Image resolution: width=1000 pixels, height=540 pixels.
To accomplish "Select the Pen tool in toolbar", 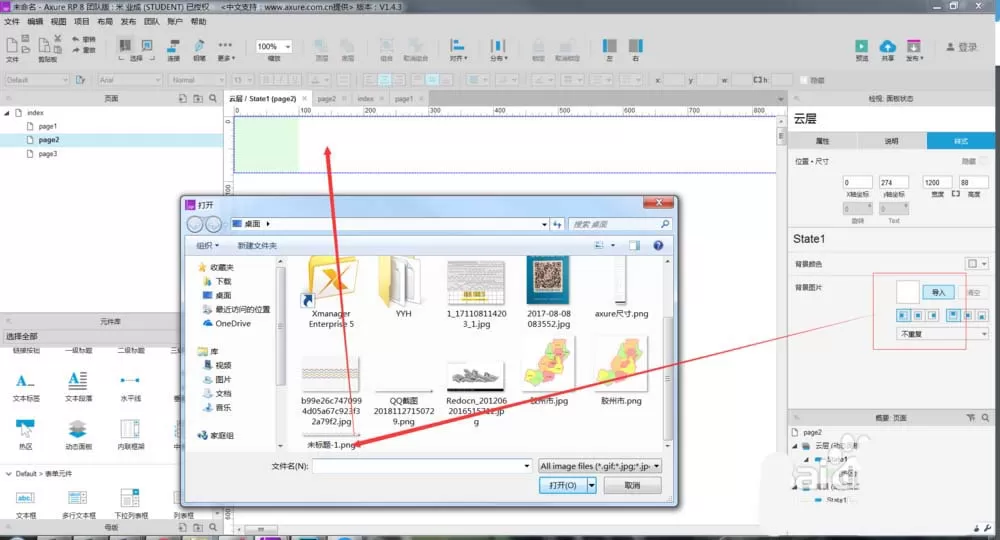I will point(199,46).
